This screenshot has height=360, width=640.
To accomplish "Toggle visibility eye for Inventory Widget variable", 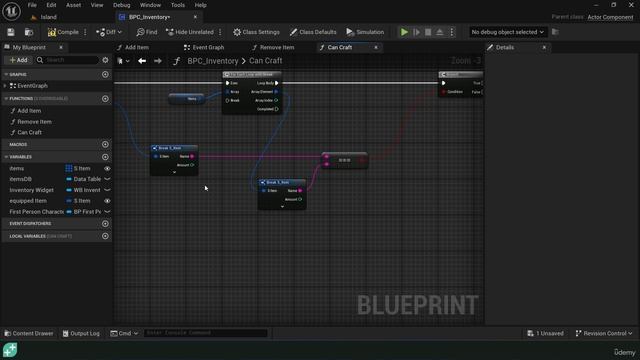I will [x=107, y=190].
